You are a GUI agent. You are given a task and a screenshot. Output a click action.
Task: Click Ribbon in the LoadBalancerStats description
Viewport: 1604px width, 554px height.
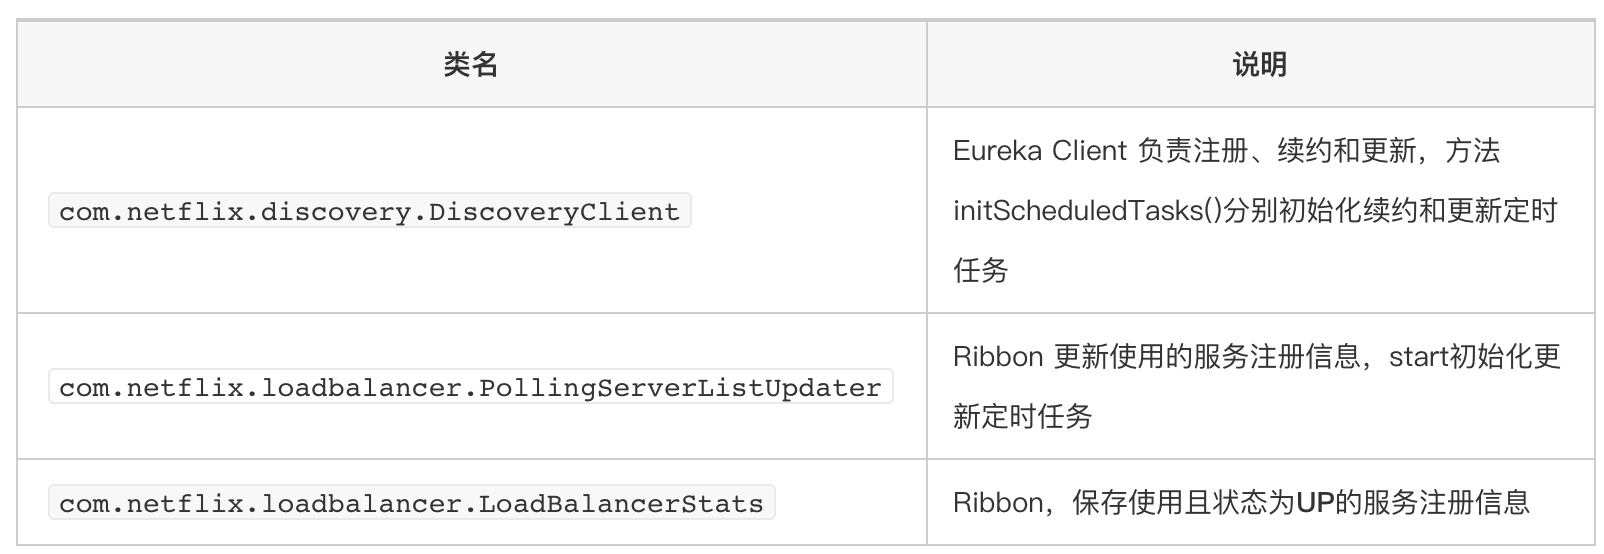(x=998, y=502)
